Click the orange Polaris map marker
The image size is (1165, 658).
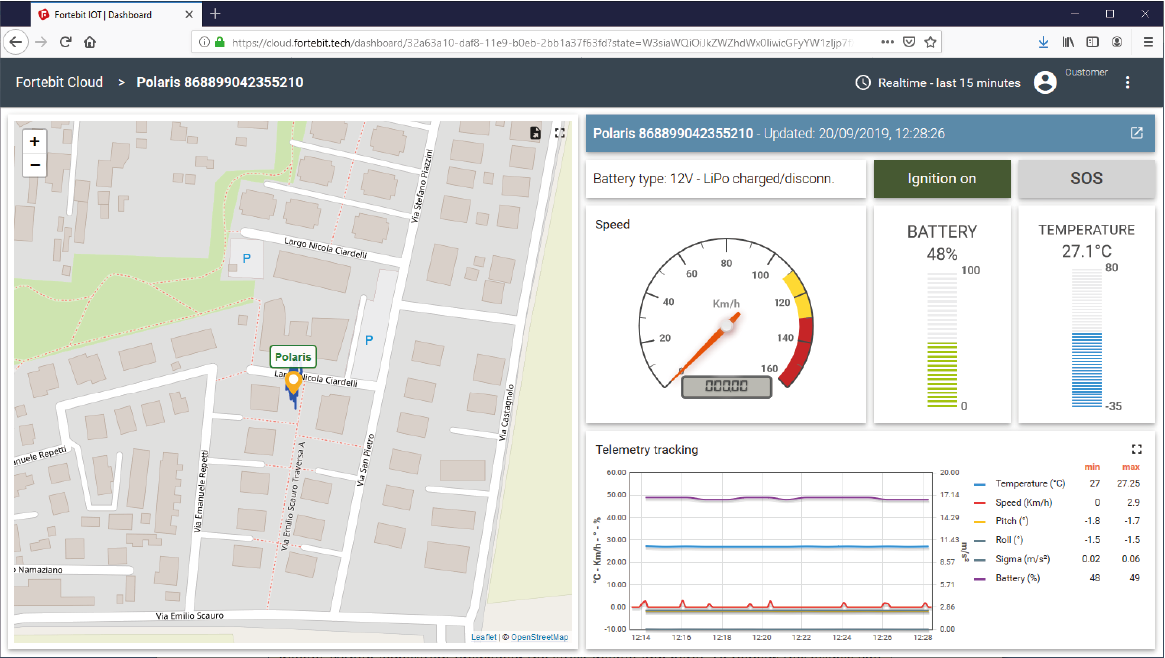[x=293, y=382]
